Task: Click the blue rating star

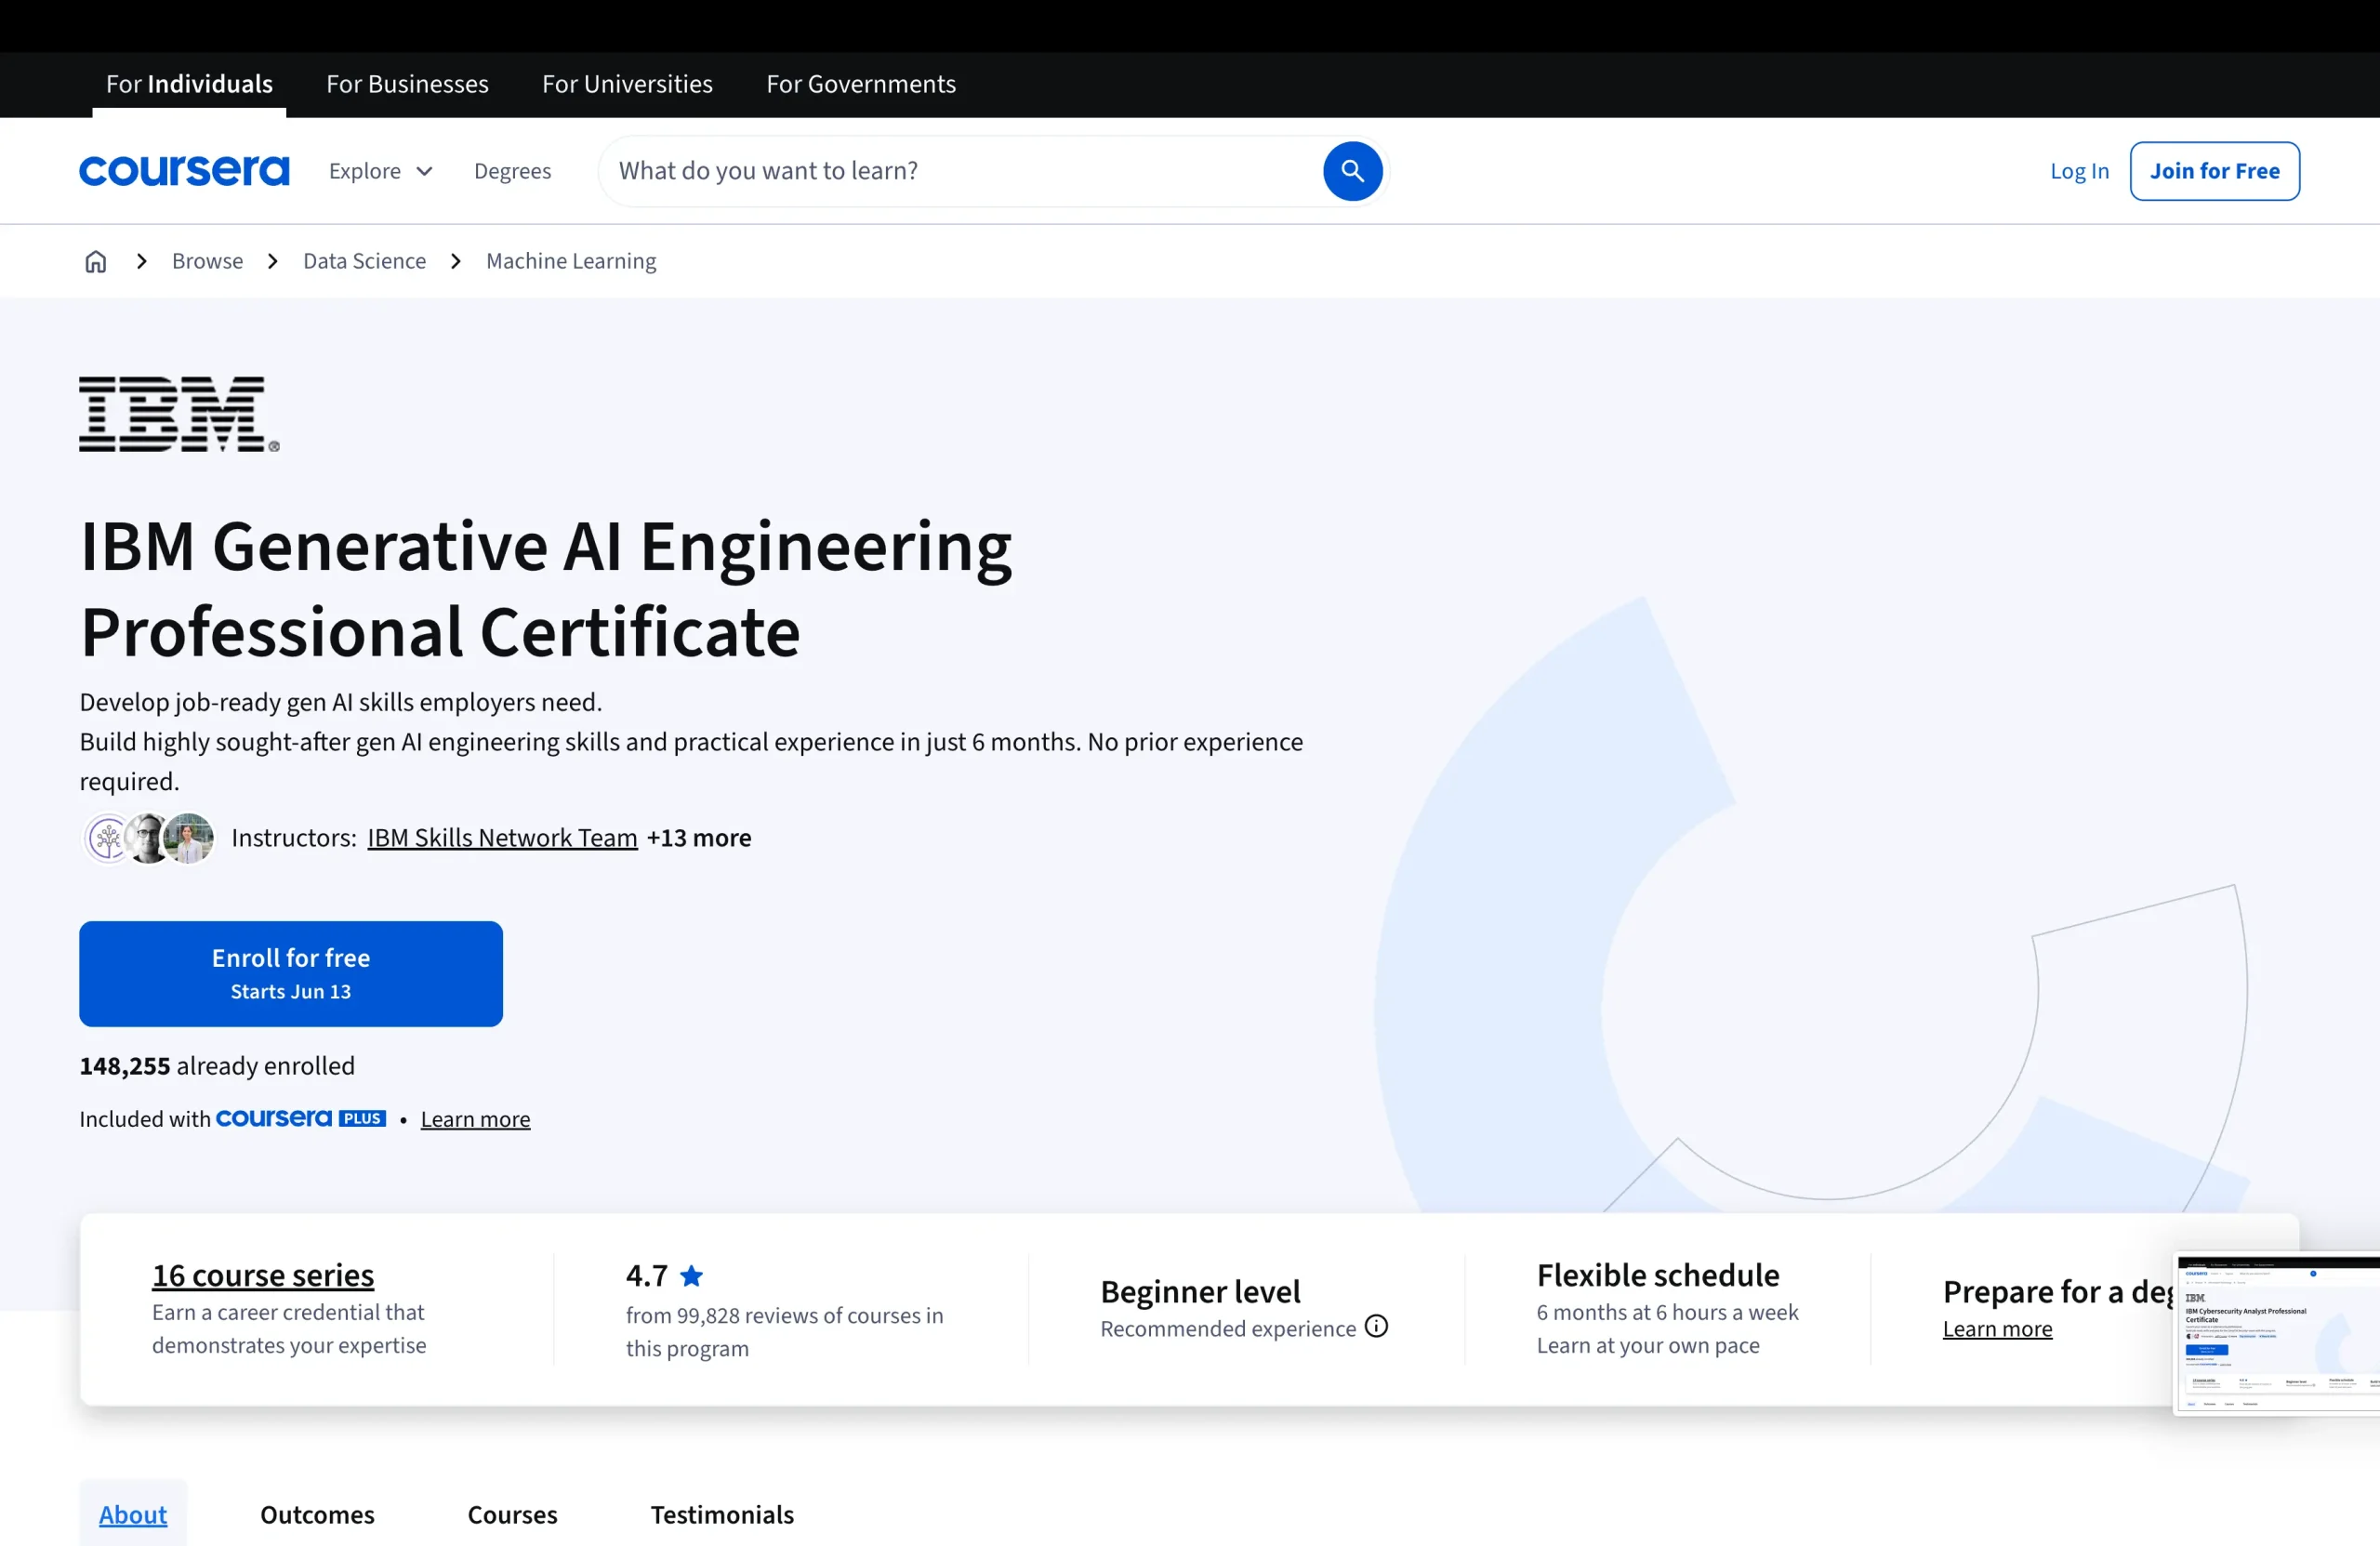Action: click(x=691, y=1275)
